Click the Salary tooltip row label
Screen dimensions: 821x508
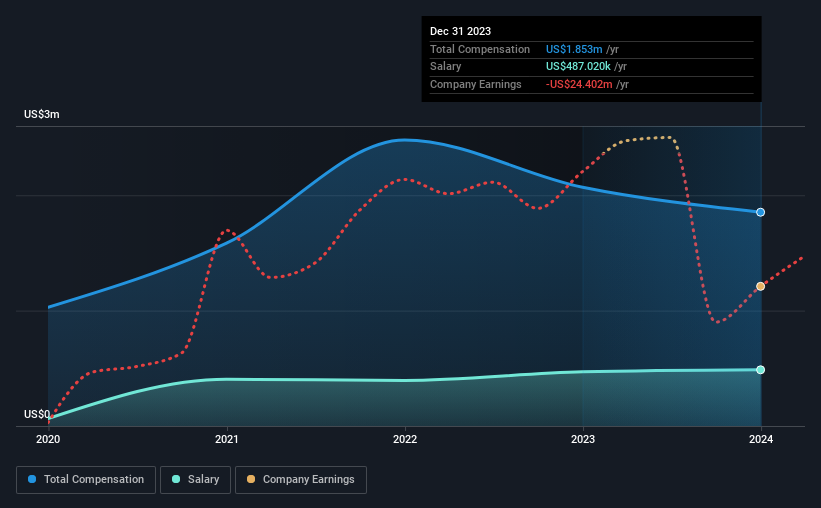click(x=446, y=67)
